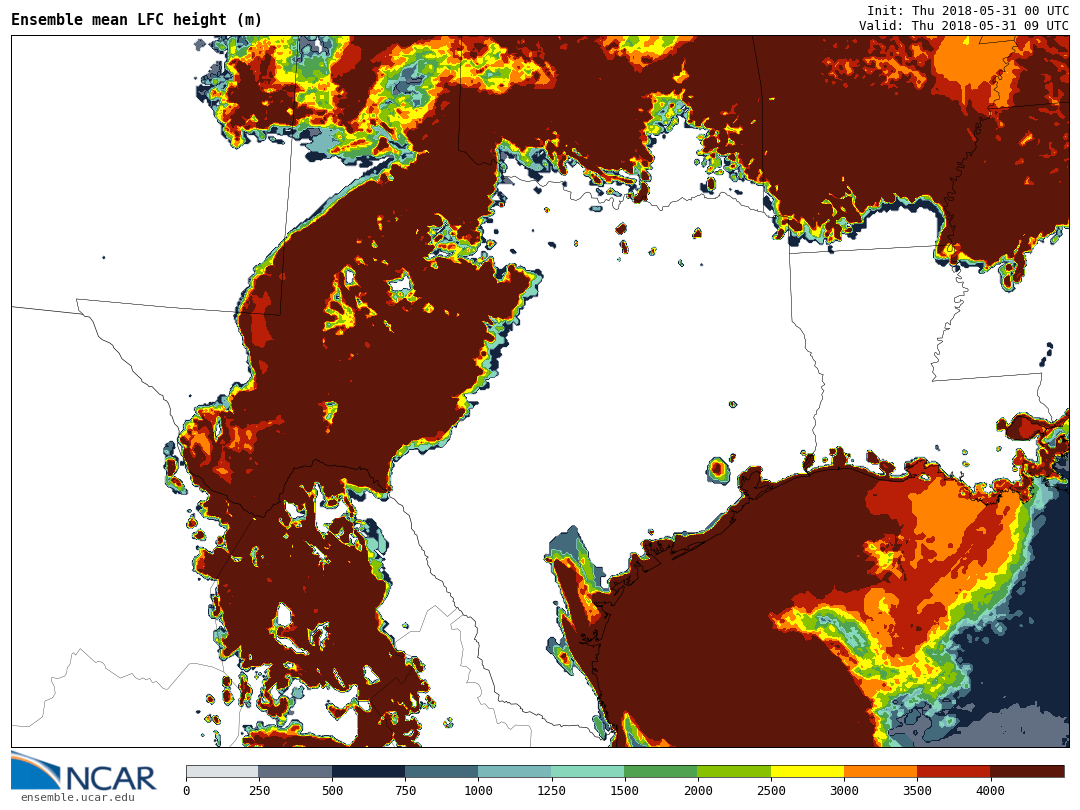1080x810 pixels.
Task: Open the ensemble.ucar.edu link text
Action: (x=77, y=797)
